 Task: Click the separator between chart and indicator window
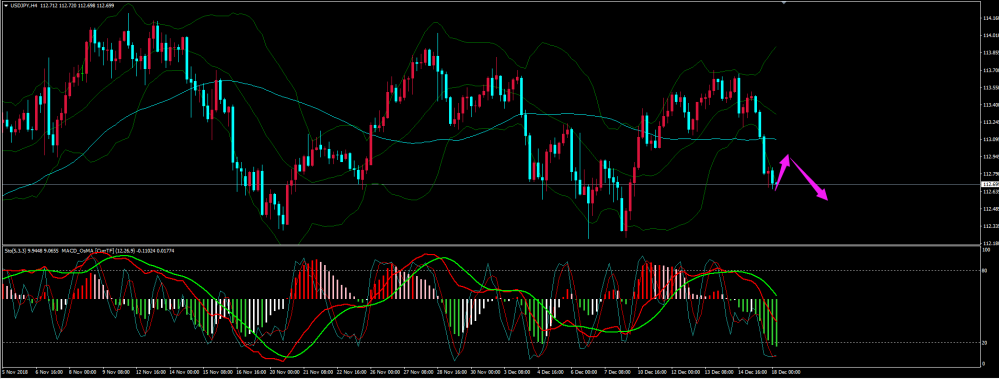coord(491,245)
